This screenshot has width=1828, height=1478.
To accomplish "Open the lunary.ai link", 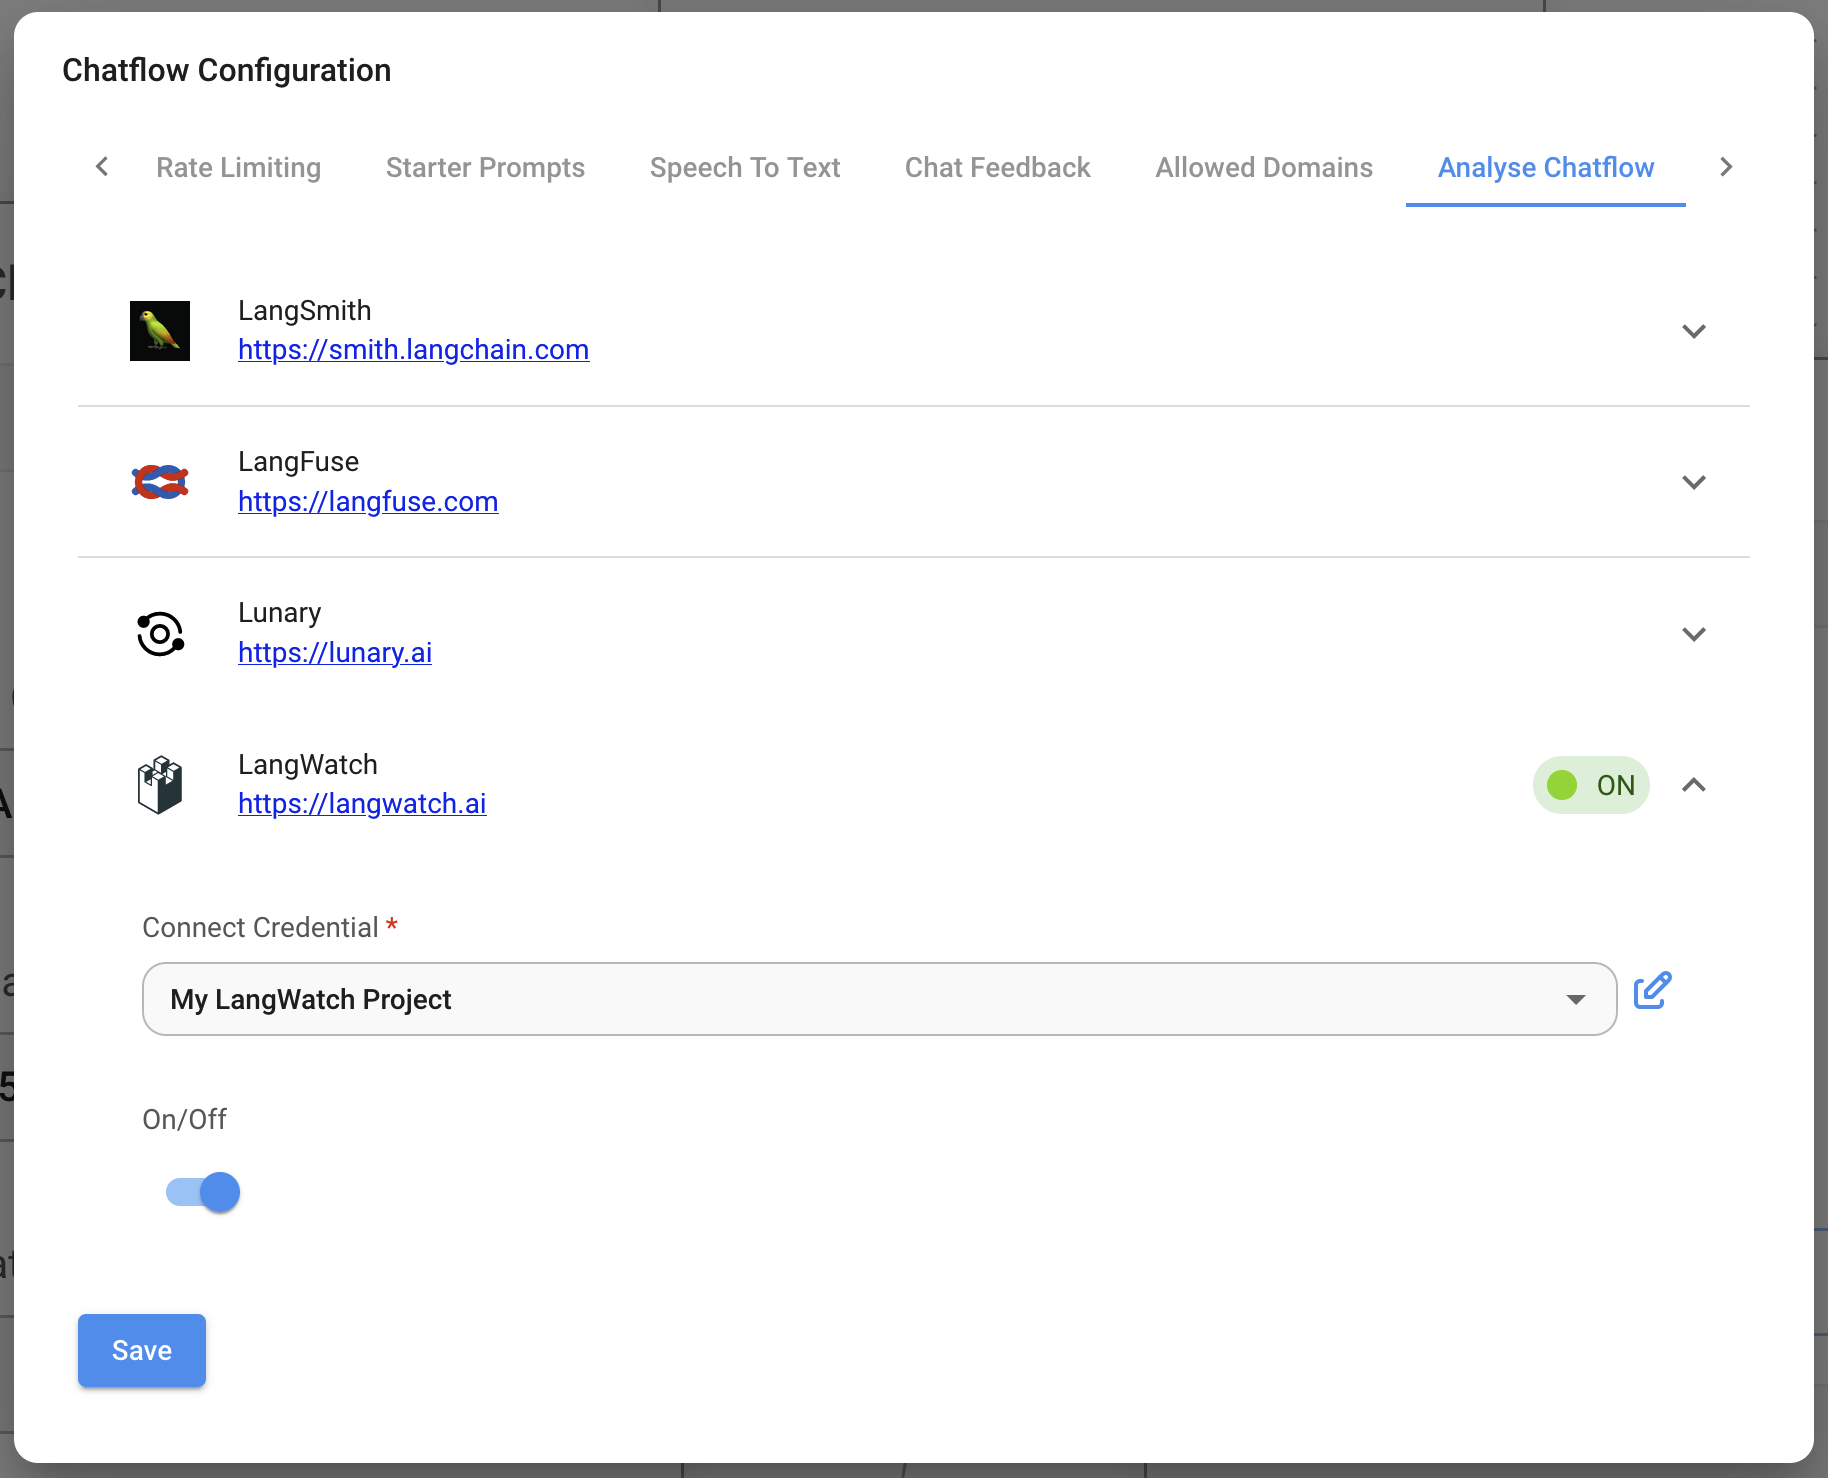I will (335, 652).
